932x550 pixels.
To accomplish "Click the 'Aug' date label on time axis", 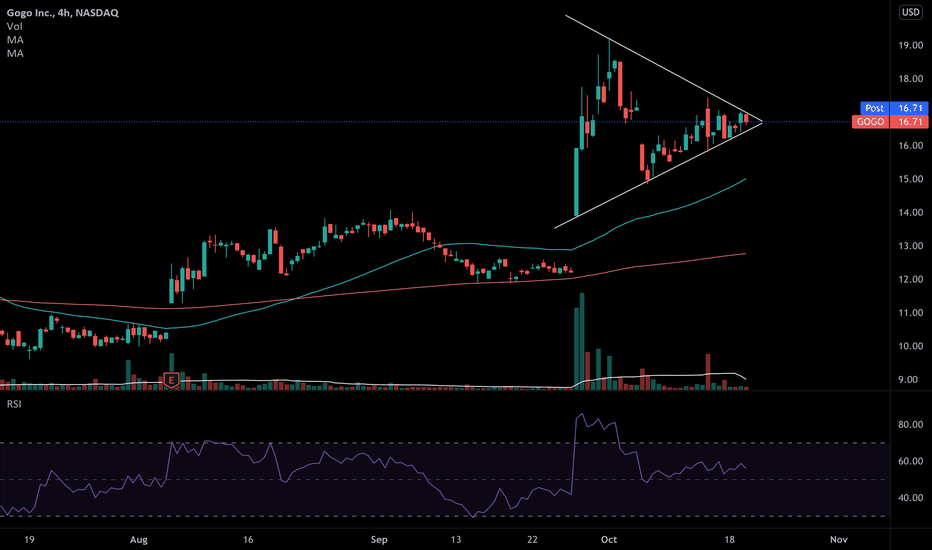I will coord(138,540).
